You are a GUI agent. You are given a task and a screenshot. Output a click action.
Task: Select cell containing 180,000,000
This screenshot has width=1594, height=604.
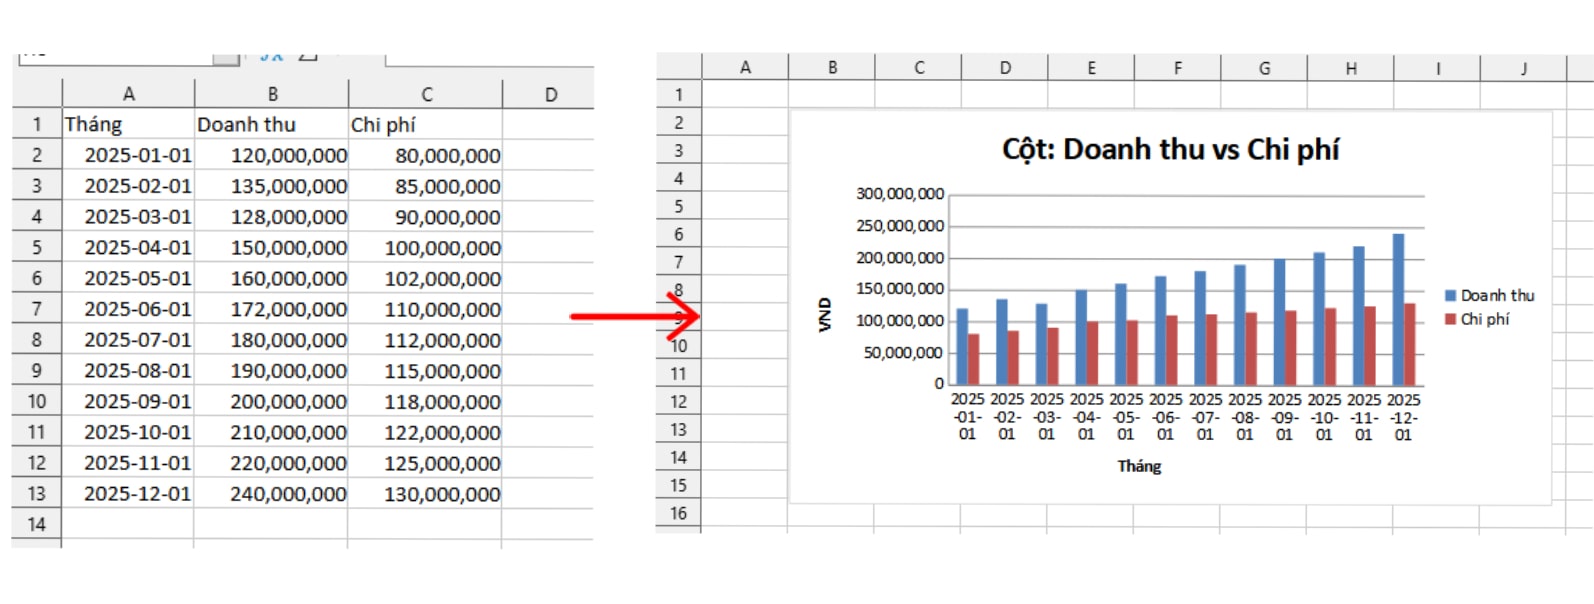[271, 340]
